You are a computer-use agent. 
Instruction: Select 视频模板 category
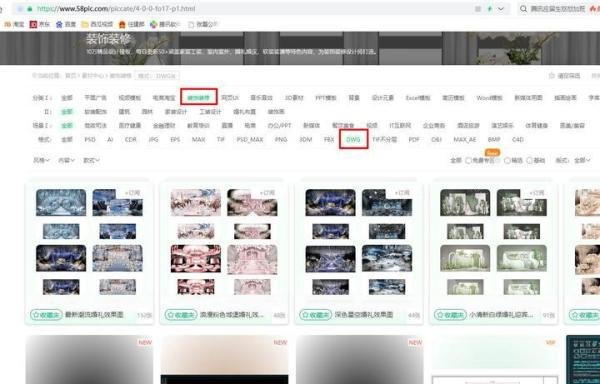click(130, 98)
